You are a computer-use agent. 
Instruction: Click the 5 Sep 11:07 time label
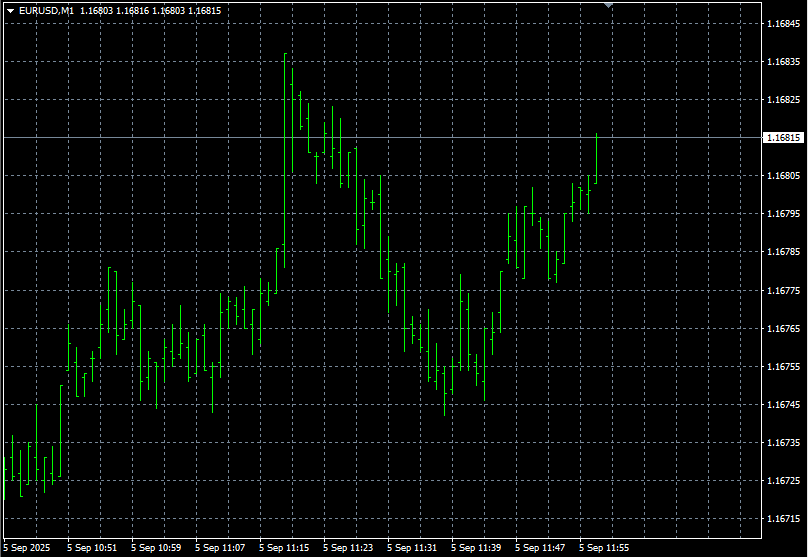tap(220, 548)
